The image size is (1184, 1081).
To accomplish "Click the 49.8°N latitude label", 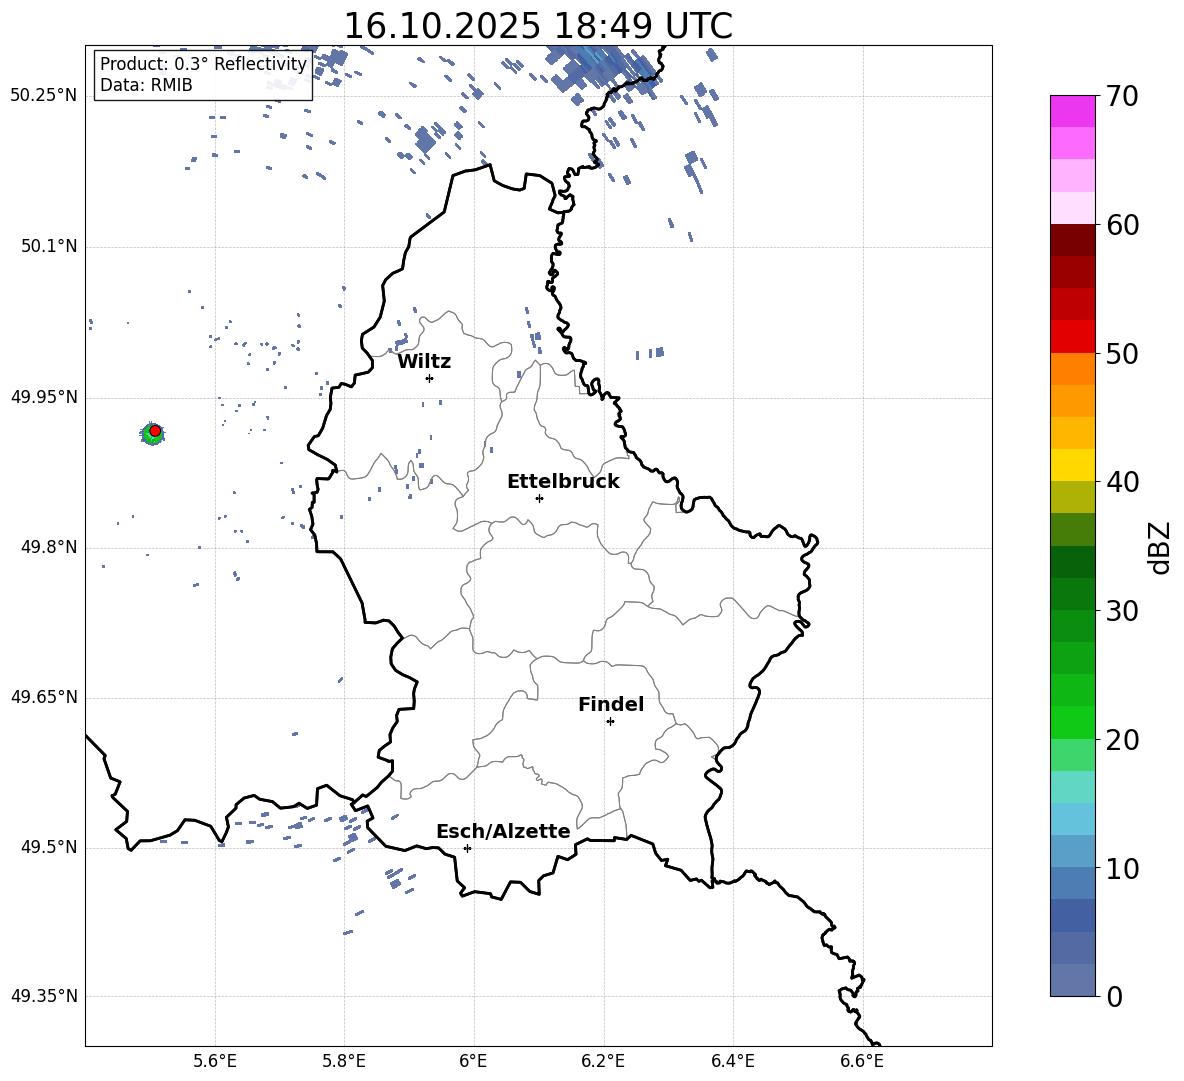I will pos(49,547).
